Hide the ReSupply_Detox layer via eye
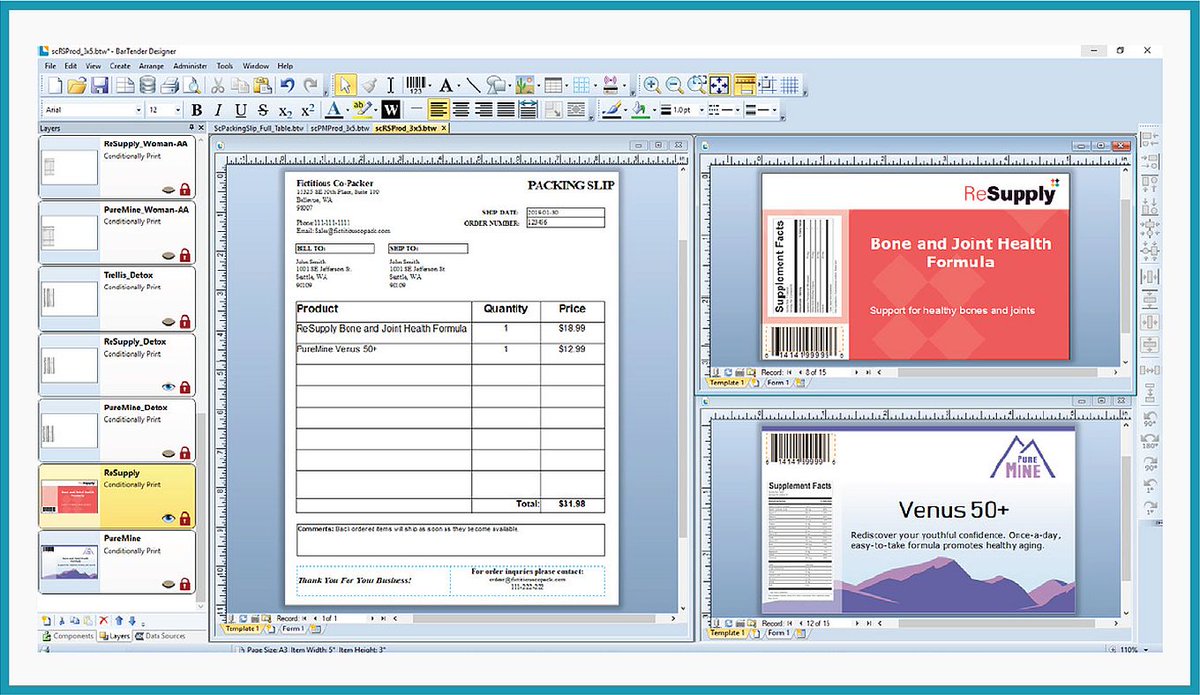The height and width of the screenshot is (695, 1200). point(169,386)
